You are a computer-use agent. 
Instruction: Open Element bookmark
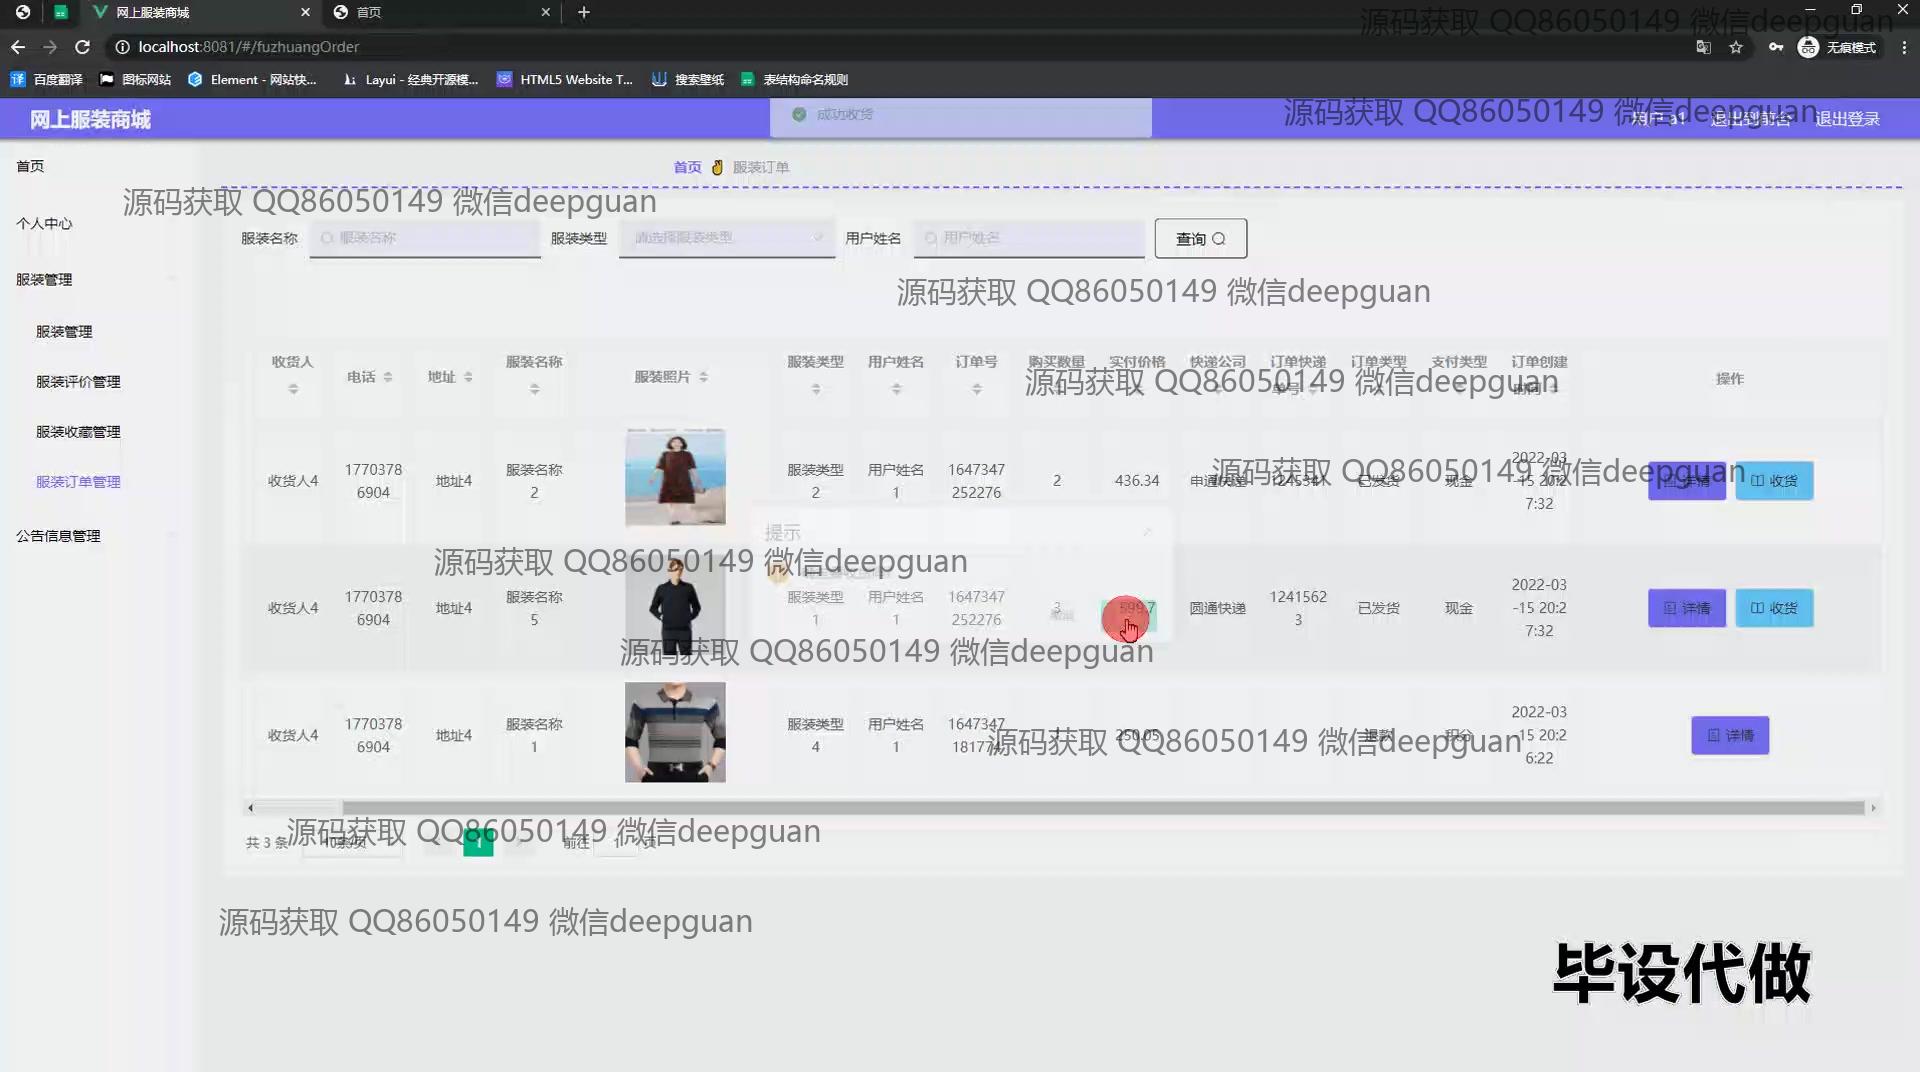coord(252,79)
